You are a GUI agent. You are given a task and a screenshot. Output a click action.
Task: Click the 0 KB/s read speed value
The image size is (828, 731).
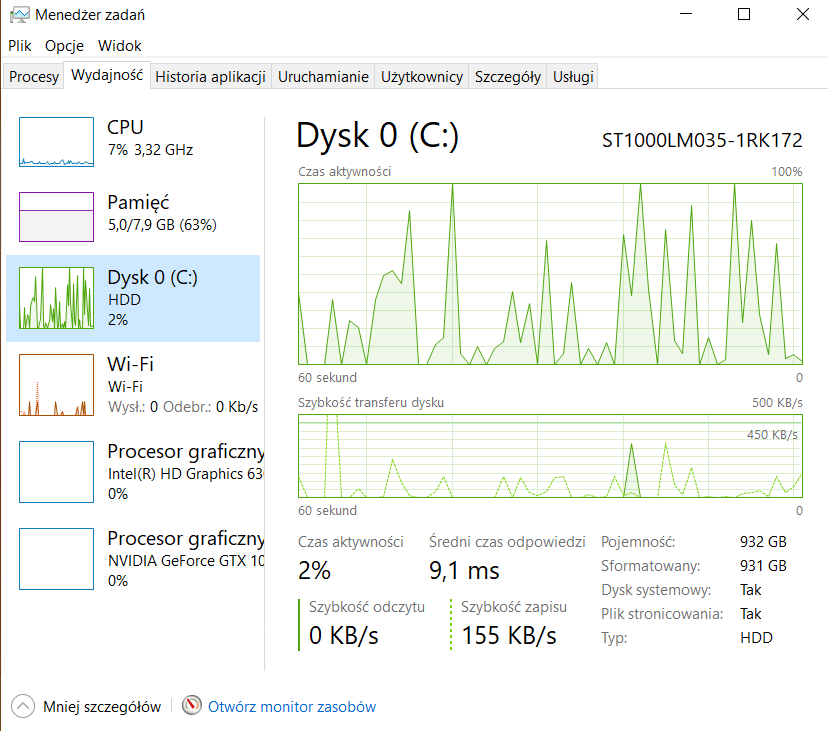point(344,635)
